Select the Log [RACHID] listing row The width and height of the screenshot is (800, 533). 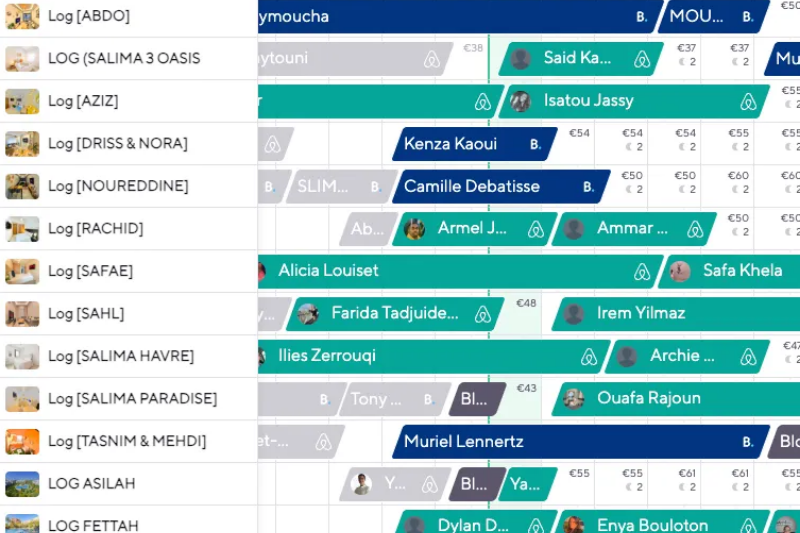tap(129, 229)
